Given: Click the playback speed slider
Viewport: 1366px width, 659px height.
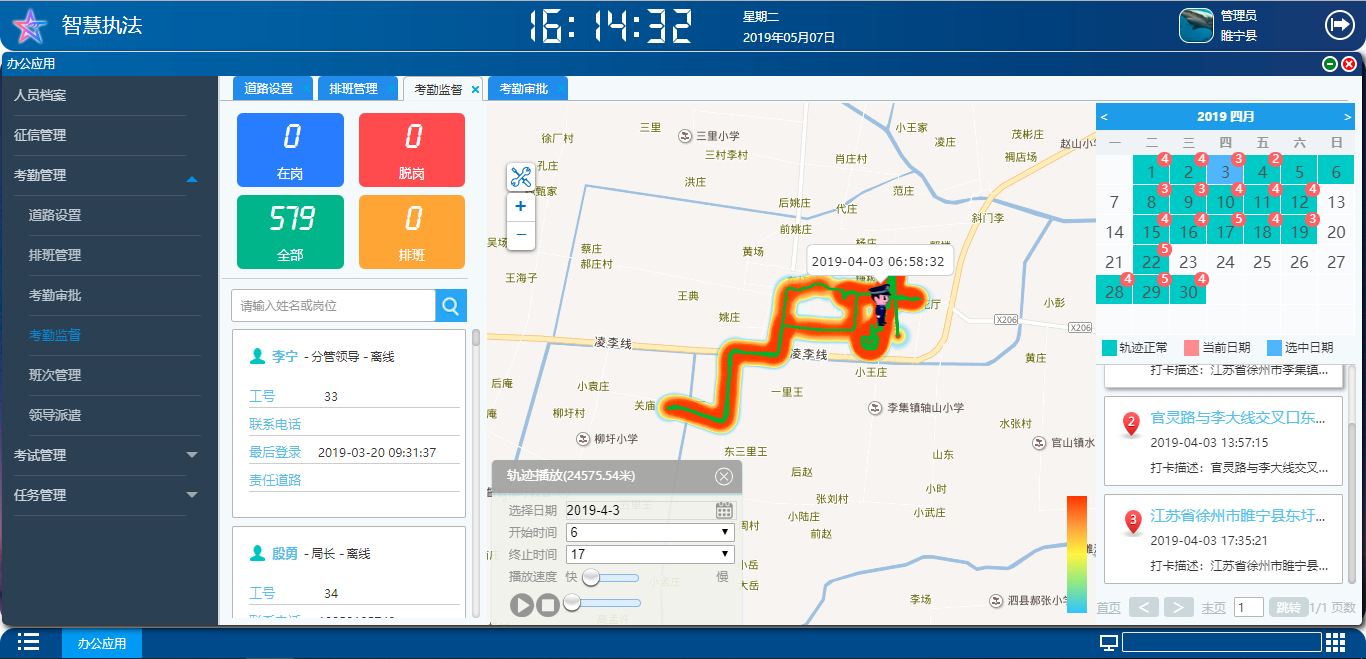Looking at the screenshot, I should [x=610, y=577].
